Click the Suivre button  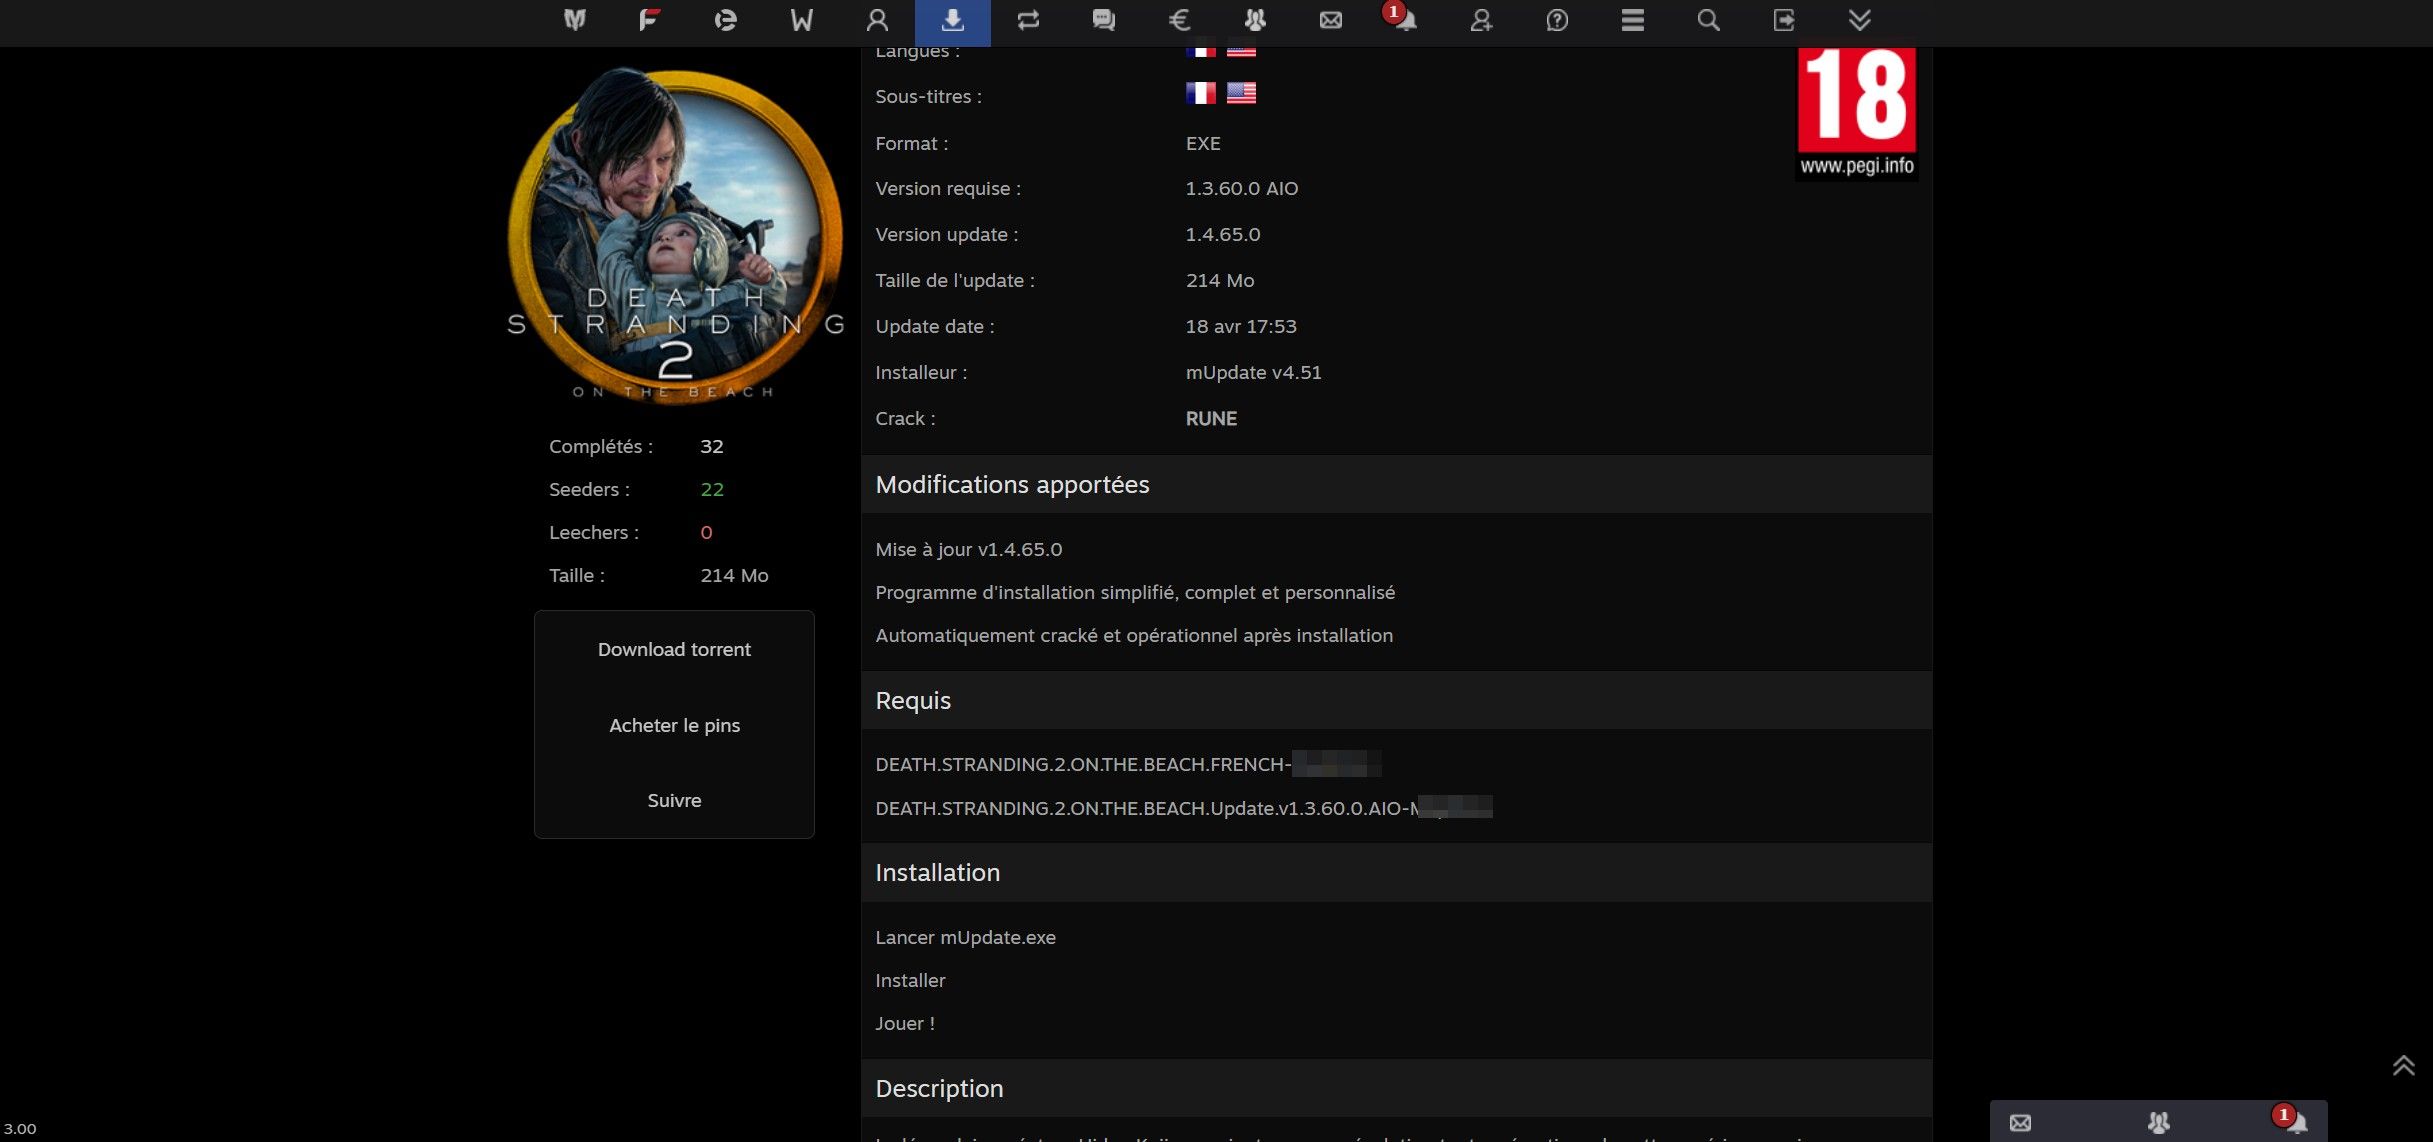click(x=674, y=800)
